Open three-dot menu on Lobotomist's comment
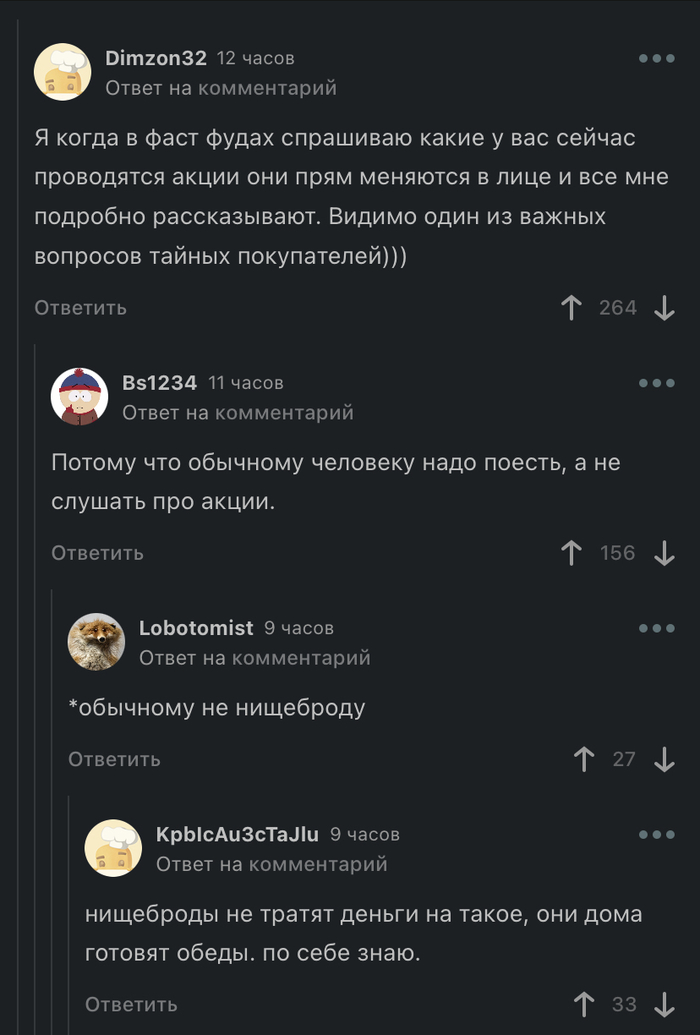Viewport: 700px width, 1035px height. tap(657, 628)
